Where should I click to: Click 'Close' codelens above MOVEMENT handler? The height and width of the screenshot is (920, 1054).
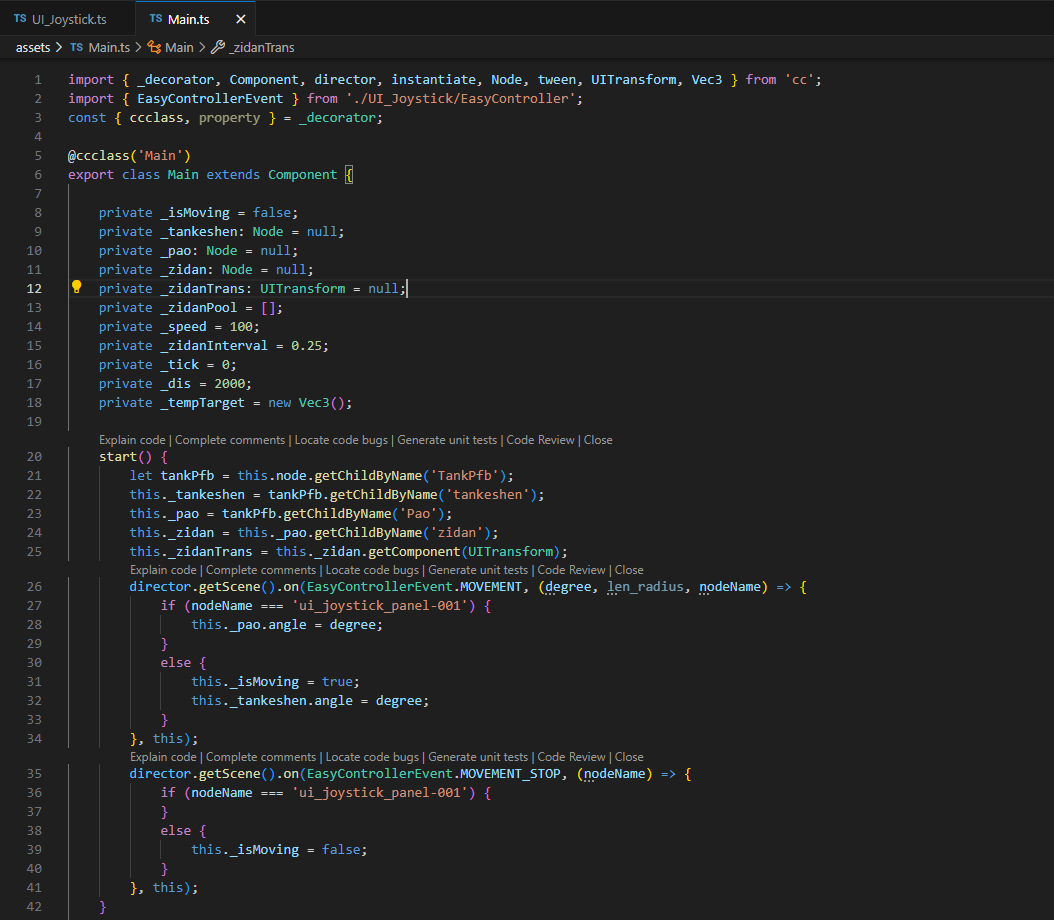point(629,569)
